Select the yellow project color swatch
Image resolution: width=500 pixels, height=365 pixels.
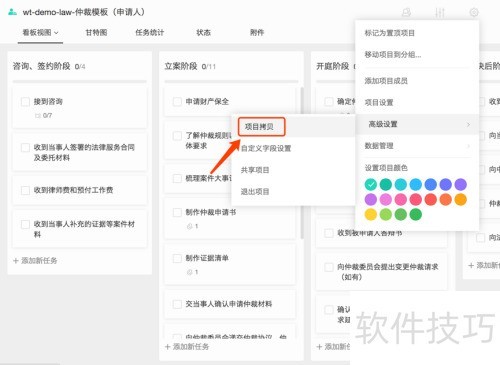click(371, 215)
